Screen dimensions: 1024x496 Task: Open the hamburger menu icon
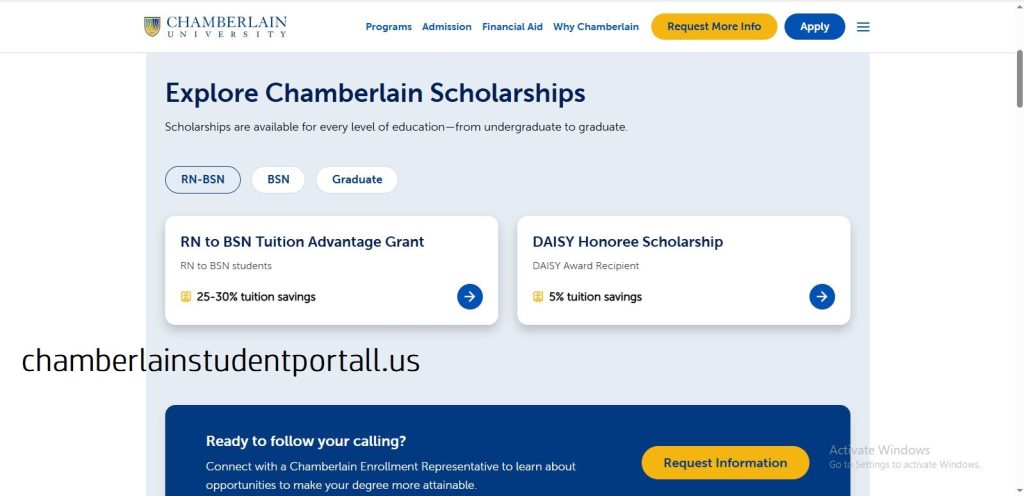tap(863, 27)
